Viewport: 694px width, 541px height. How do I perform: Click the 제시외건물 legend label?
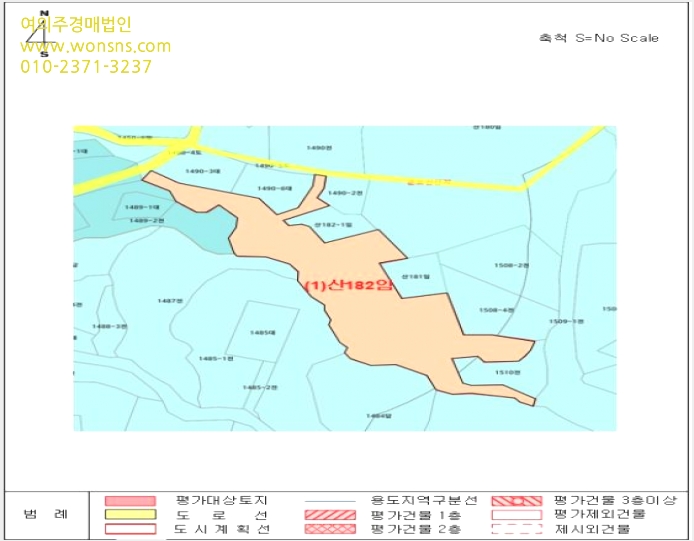click(x=592, y=529)
